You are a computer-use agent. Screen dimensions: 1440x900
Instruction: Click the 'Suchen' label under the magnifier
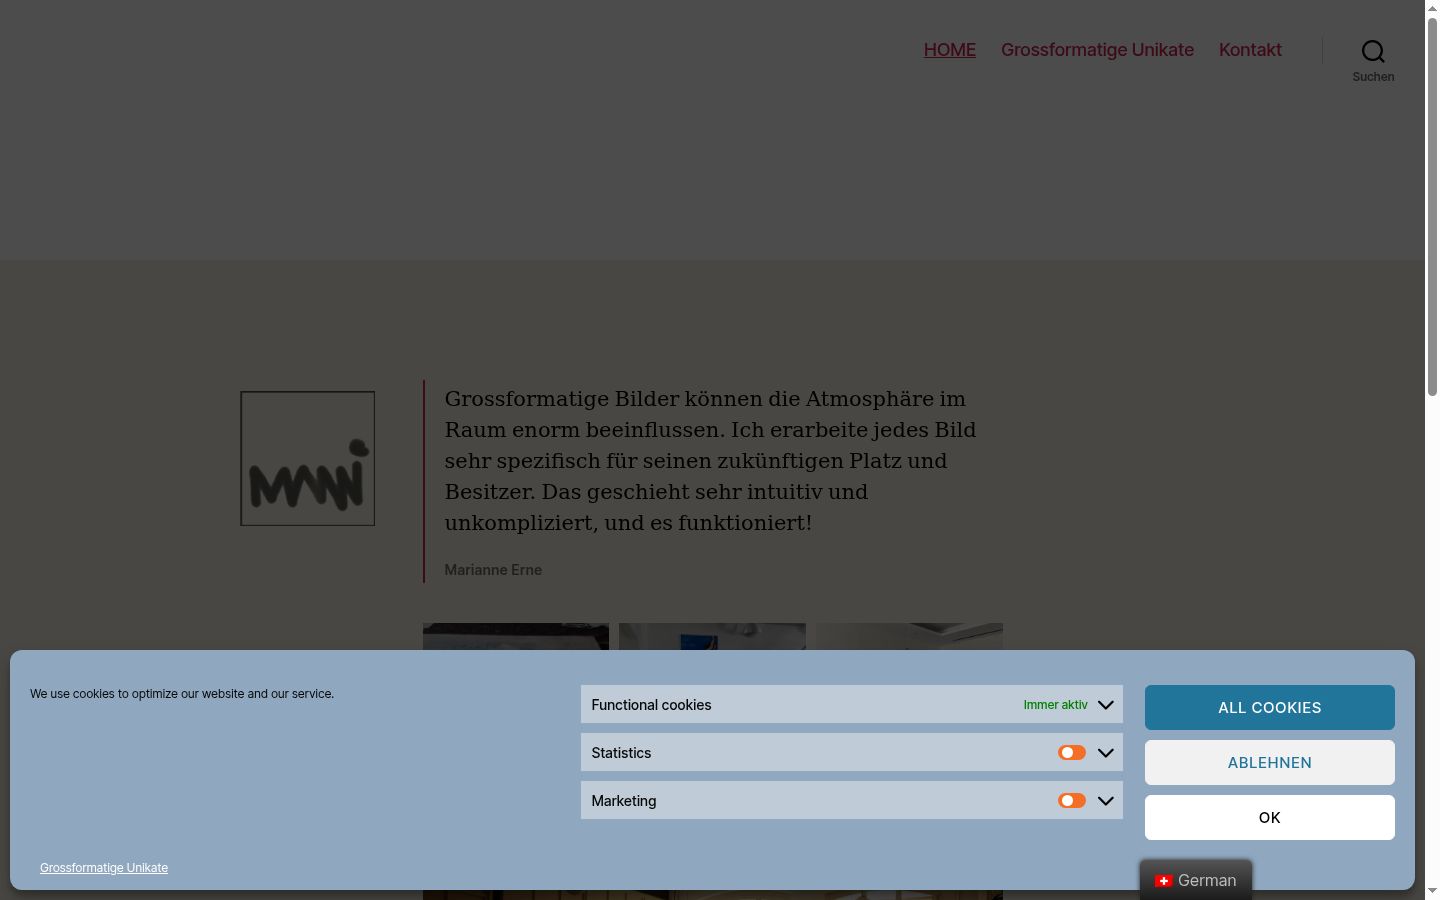click(1373, 77)
